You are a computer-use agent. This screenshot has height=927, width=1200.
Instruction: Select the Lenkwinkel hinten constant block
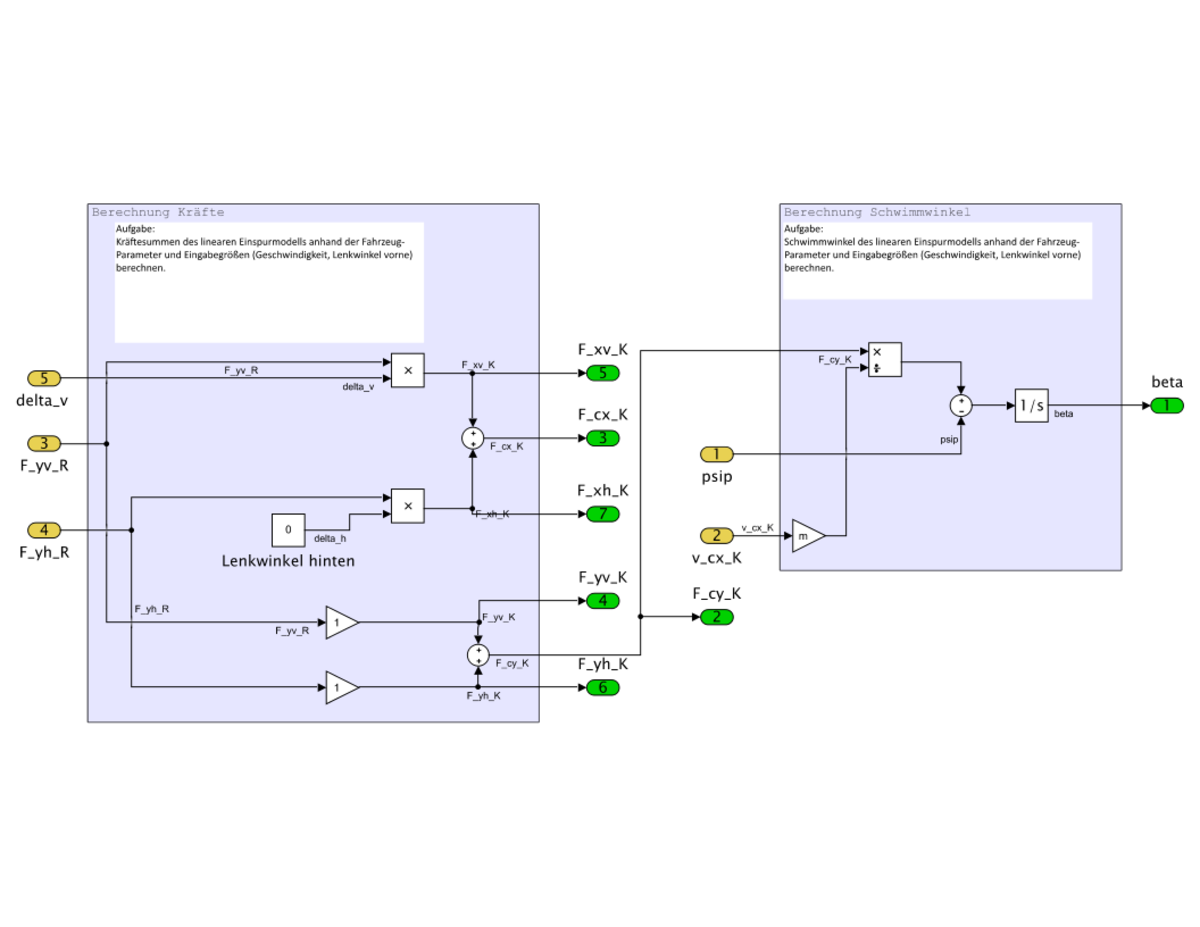pos(288,530)
